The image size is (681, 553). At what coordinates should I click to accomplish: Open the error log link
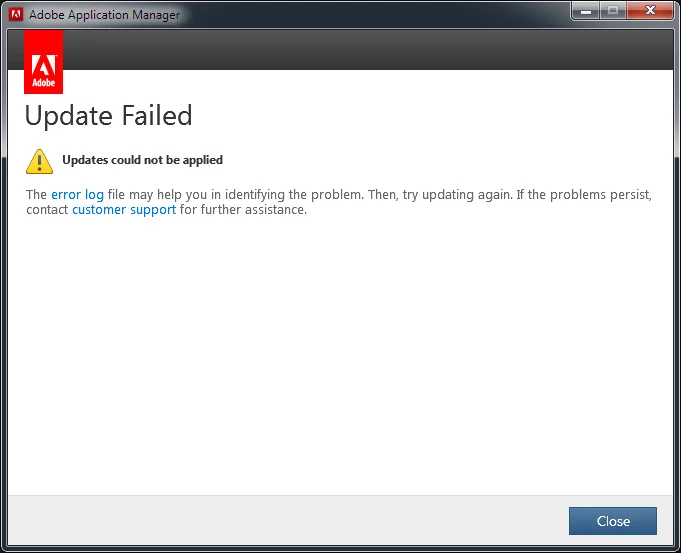click(77, 194)
